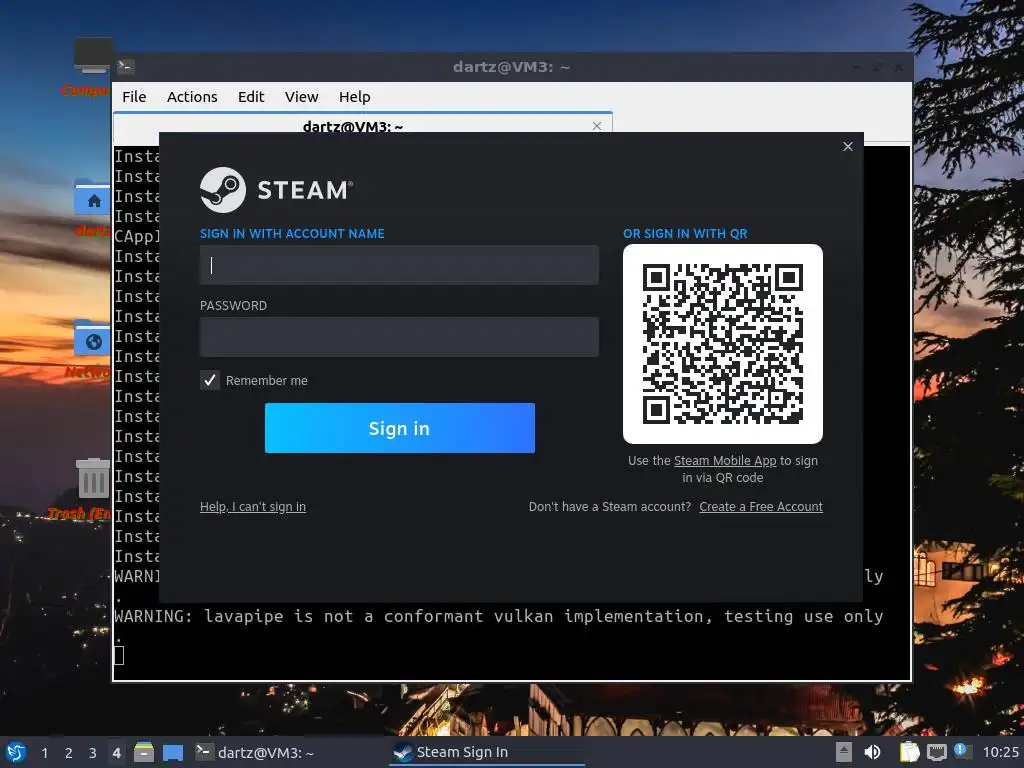Image resolution: width=1024 pixels, height=768 pixels.
Task: Click the 10:25 clock
Action: click(1000, 752)
